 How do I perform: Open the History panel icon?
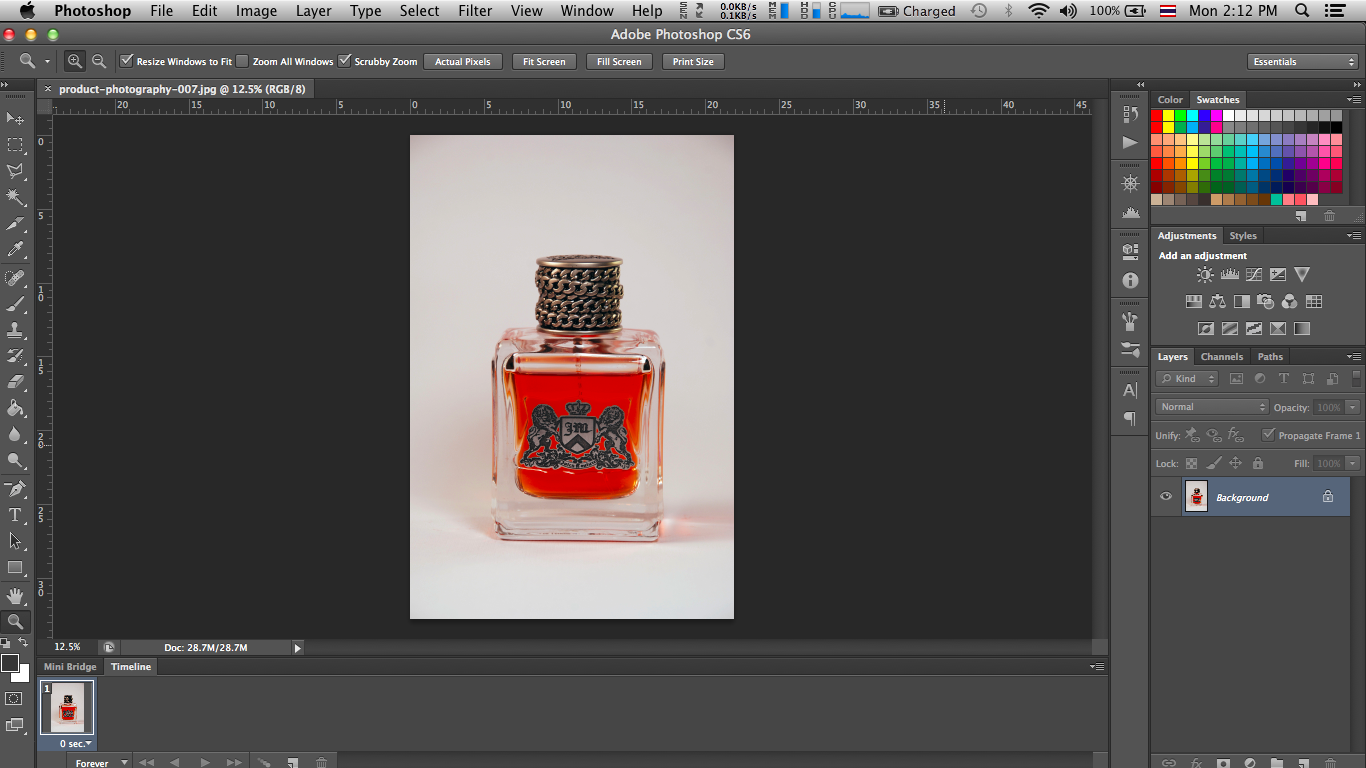click(1131, 115)
